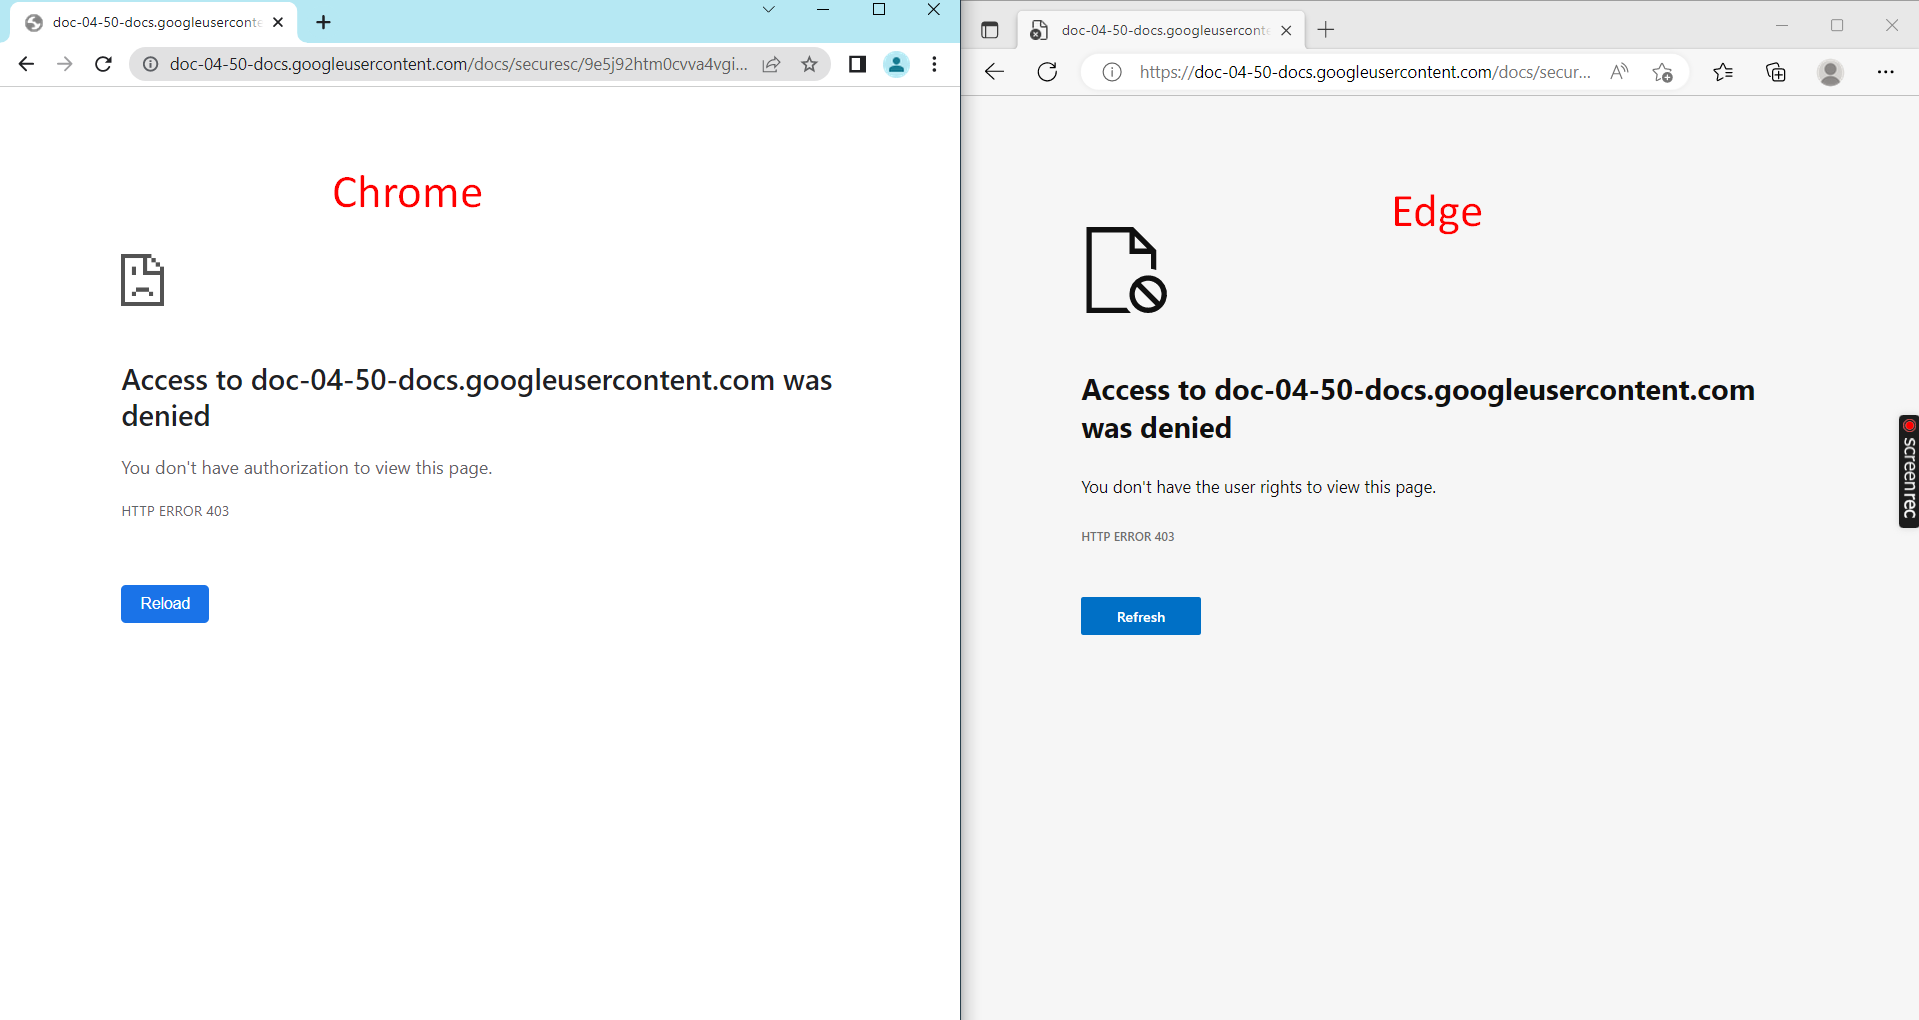Open Chrome's tab search chevron
The height and width of the screenshot is (1020, 1919).
pyautogui.click(x=768, y=10)
